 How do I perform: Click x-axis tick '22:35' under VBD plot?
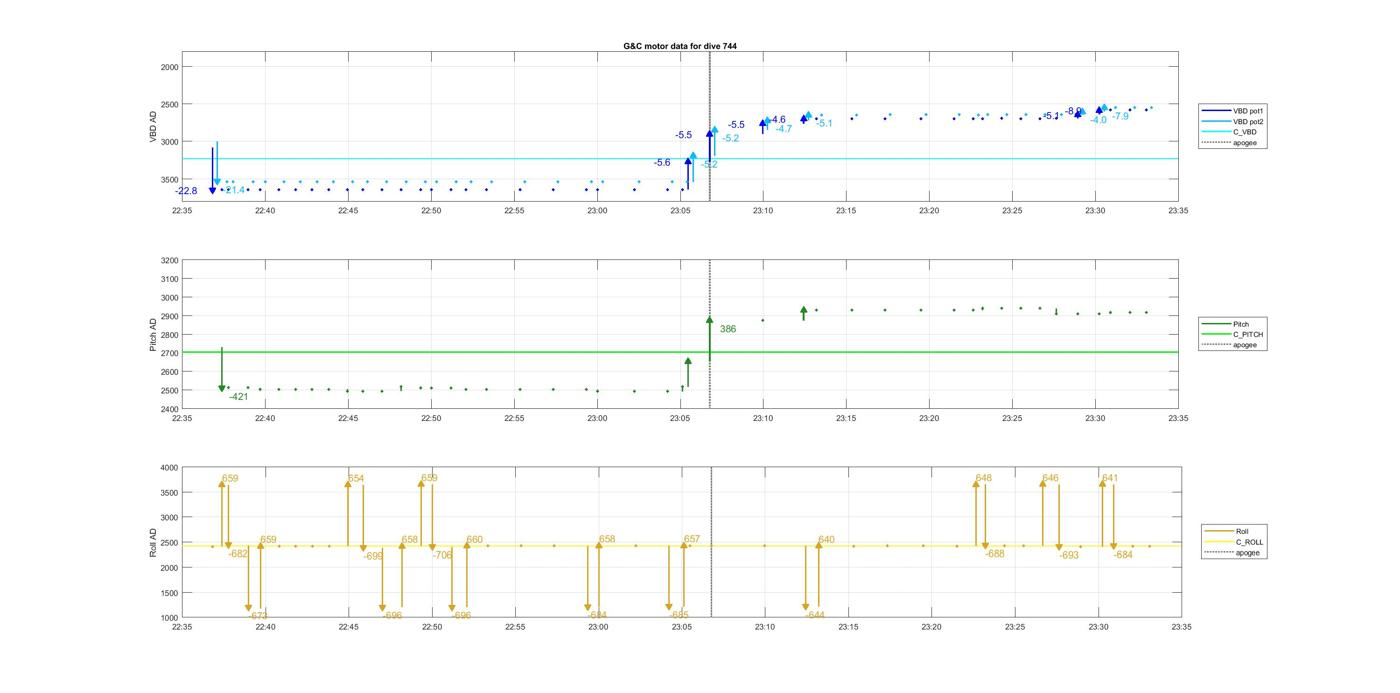182,211
